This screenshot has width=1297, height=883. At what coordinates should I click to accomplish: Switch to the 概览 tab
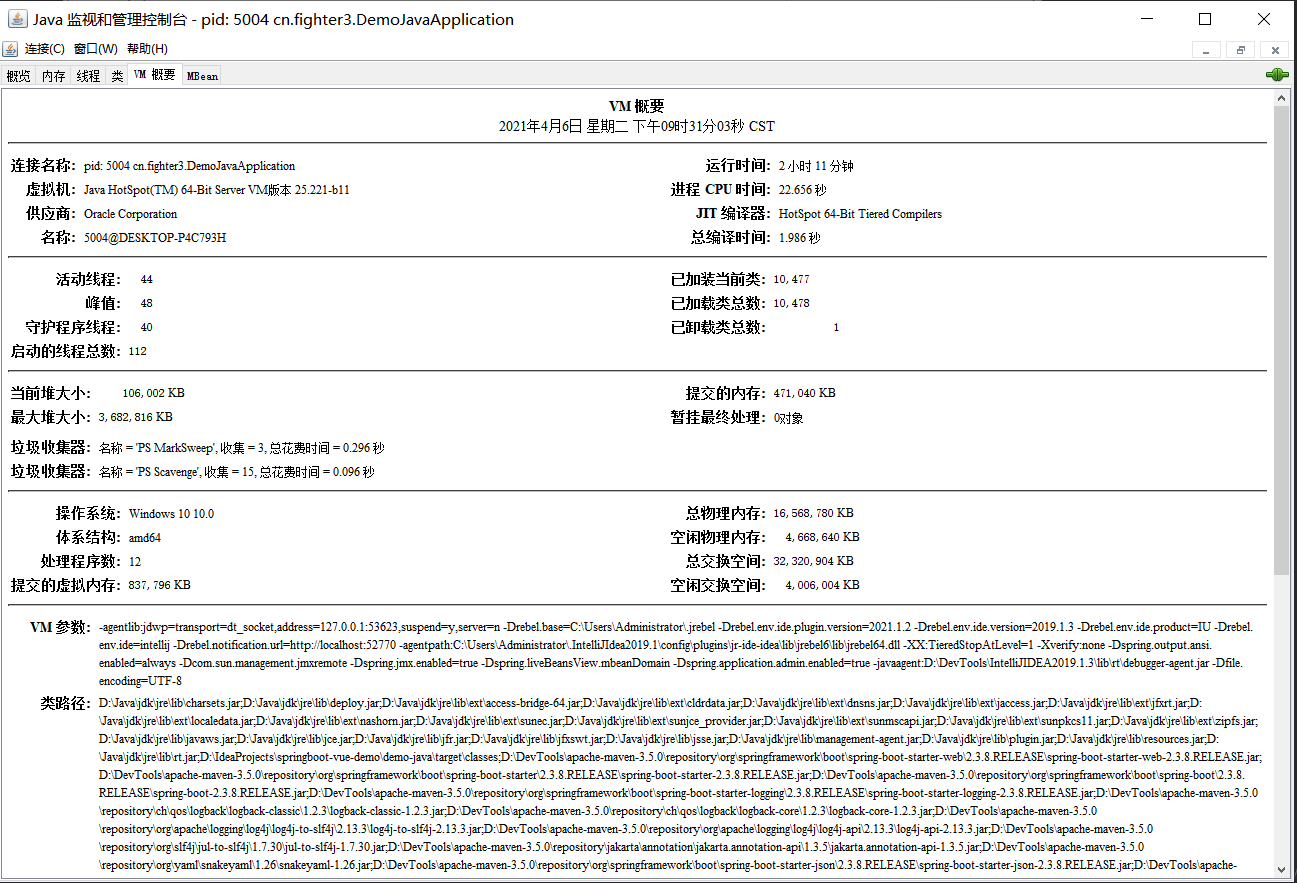18,76
